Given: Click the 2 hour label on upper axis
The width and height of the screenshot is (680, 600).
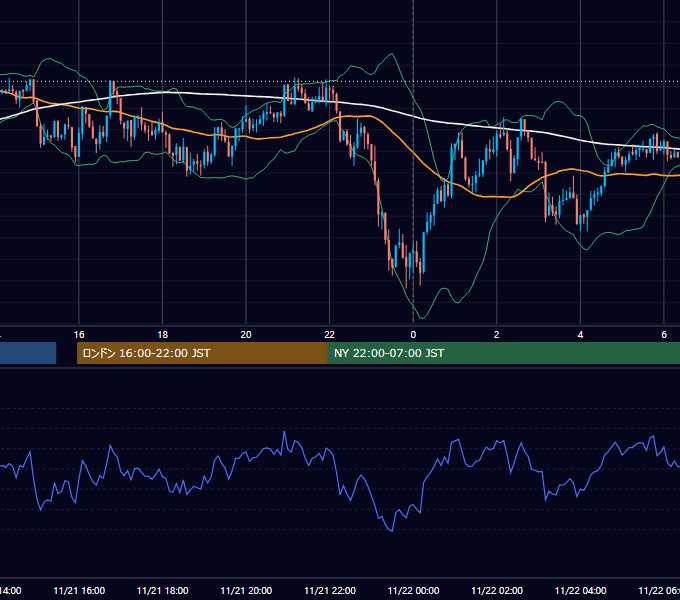Looking at the screenshot, I should pos(497,335).
